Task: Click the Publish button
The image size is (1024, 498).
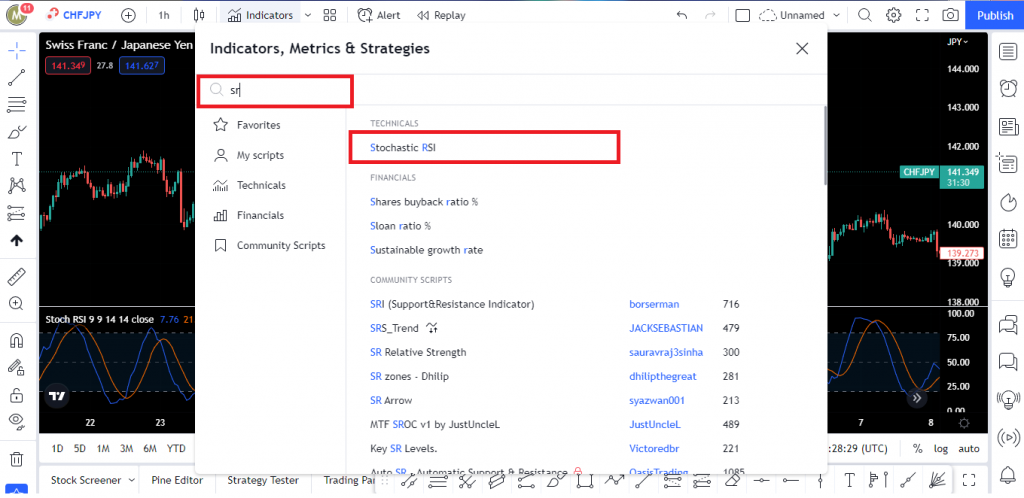Action: click(x=995, y=15)
